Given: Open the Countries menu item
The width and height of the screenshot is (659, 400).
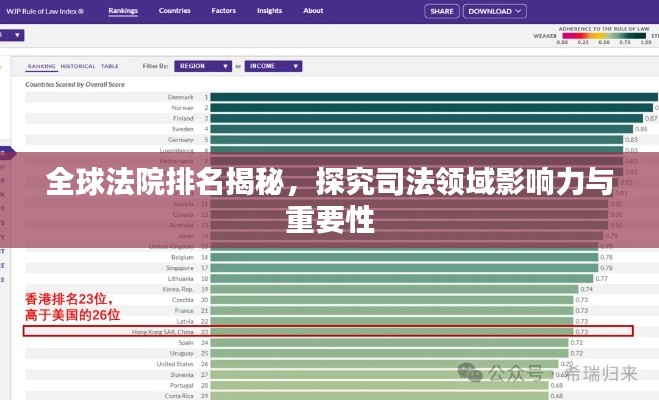Looking at the screenshot, I should tap(174, 11).
